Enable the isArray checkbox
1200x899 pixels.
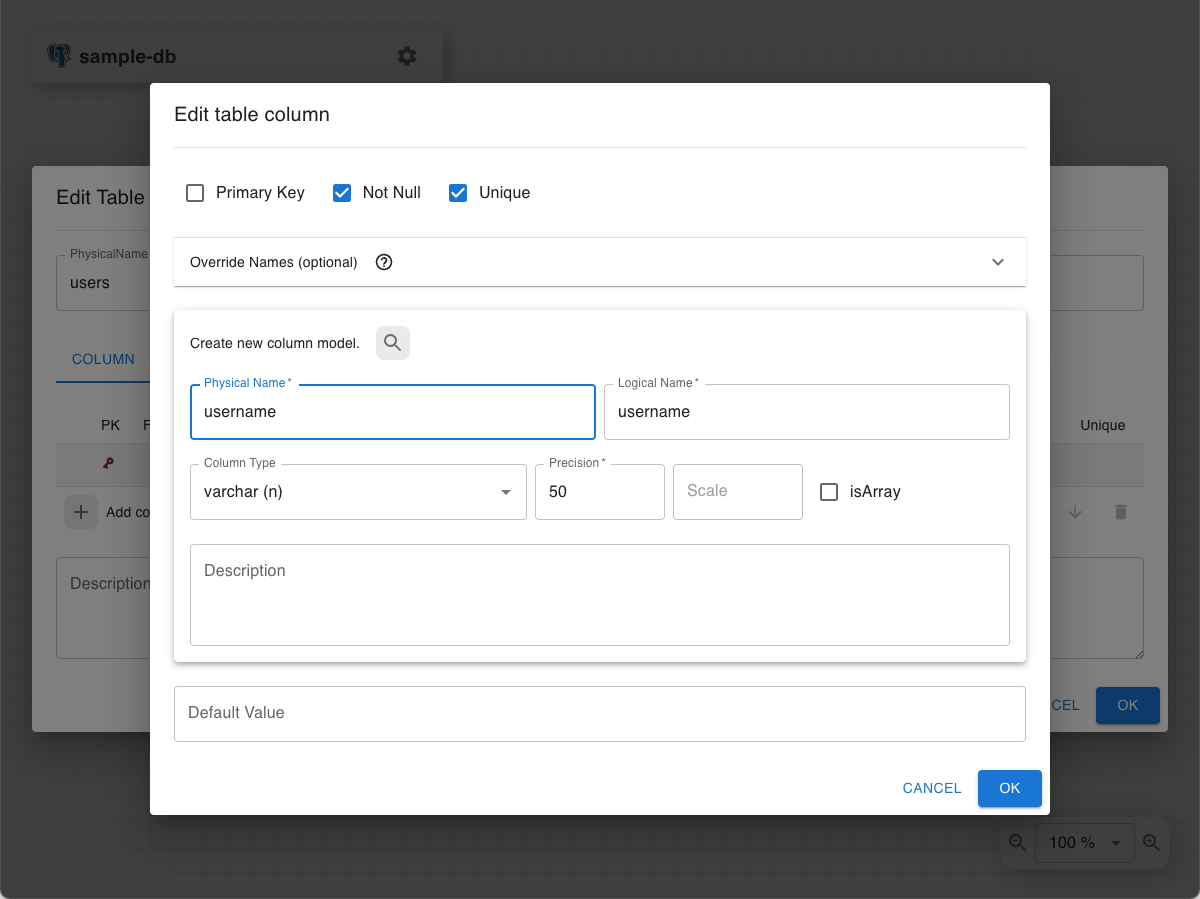(829, 492)
